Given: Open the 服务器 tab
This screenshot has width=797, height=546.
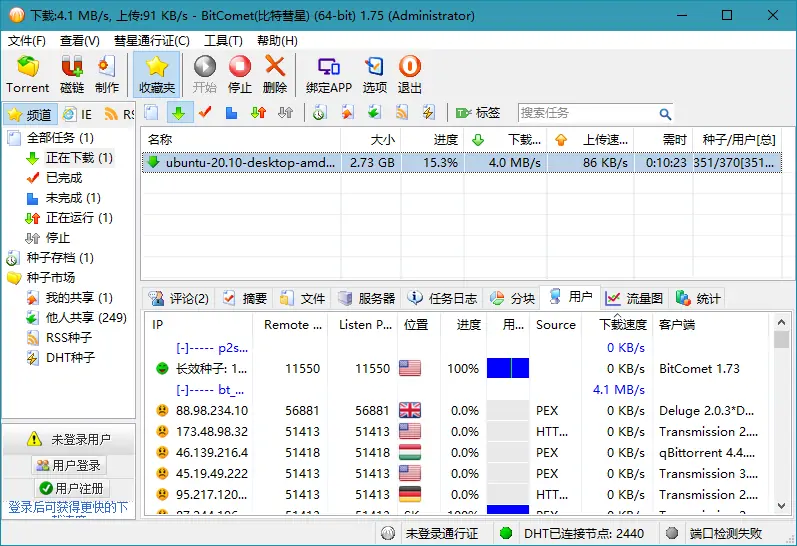Looking at the screenshot, I should point(366,298).
